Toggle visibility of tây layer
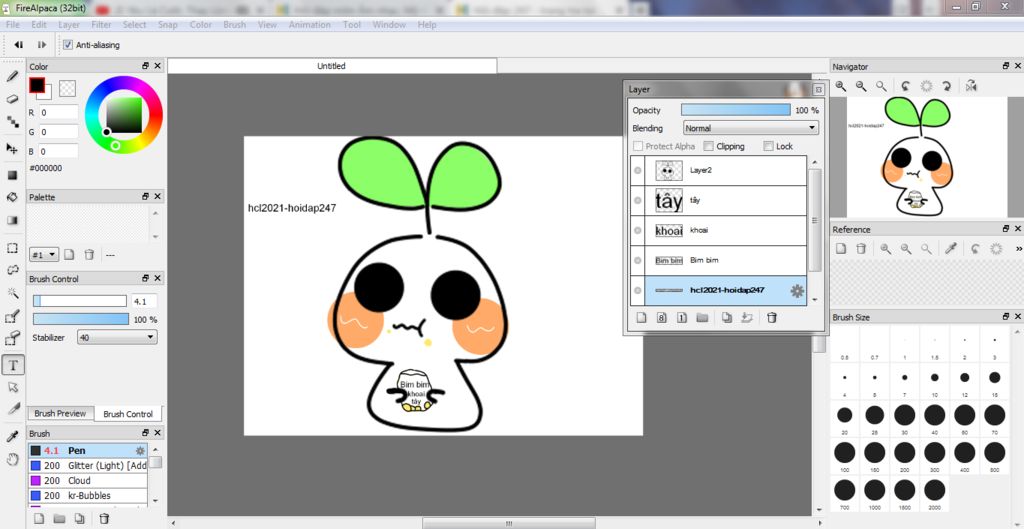Viewport: 1024px width, 529px height. [638, 201]
